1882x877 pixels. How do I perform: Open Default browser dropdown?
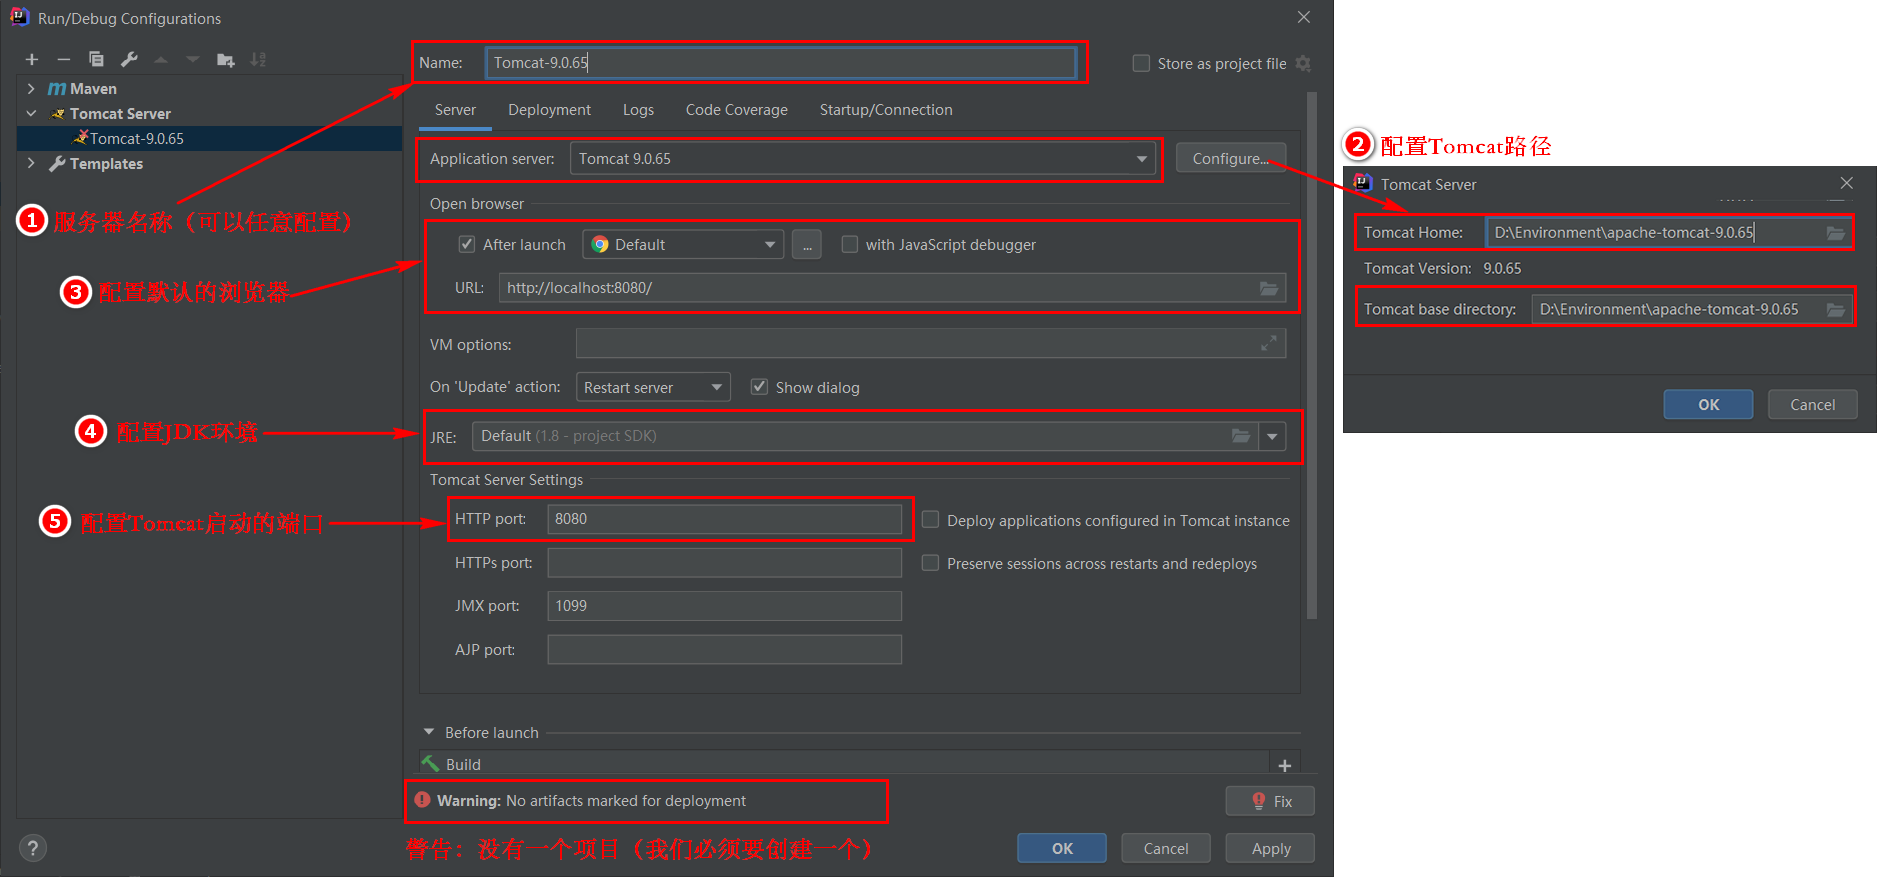pos(683,245)
